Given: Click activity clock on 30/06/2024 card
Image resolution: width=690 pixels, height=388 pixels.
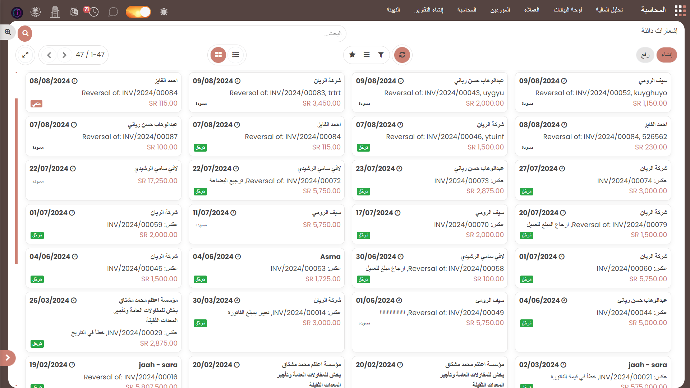Looking at the screenshot, I should 400,257.
